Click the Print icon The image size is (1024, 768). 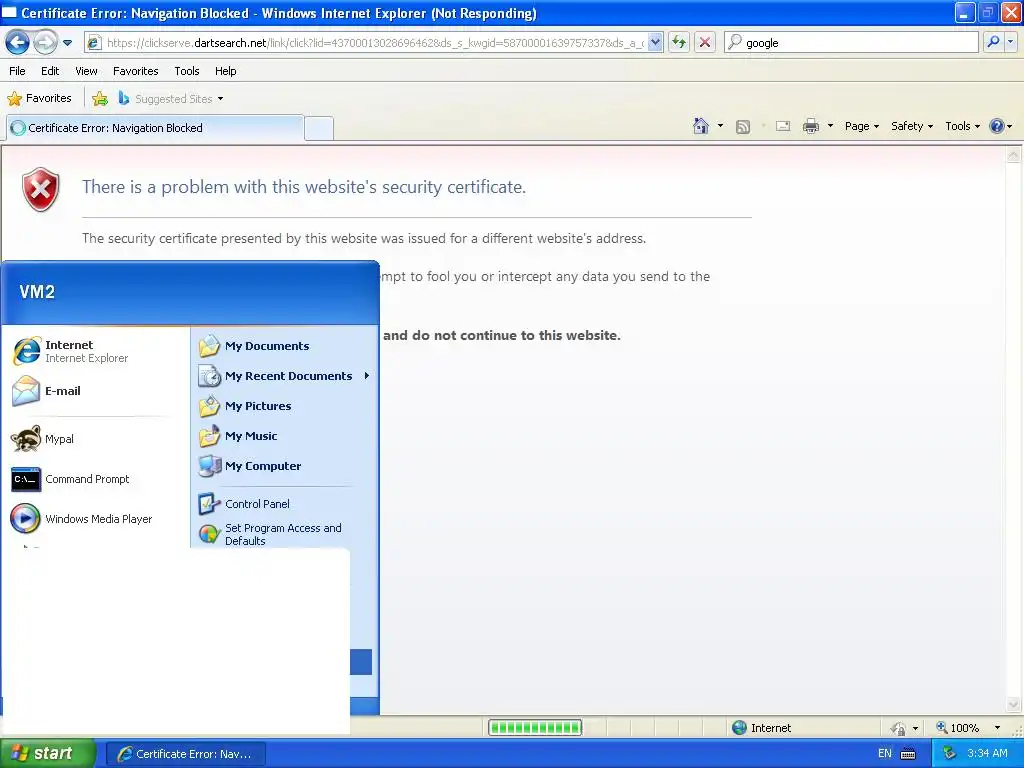tap(810, 127)
